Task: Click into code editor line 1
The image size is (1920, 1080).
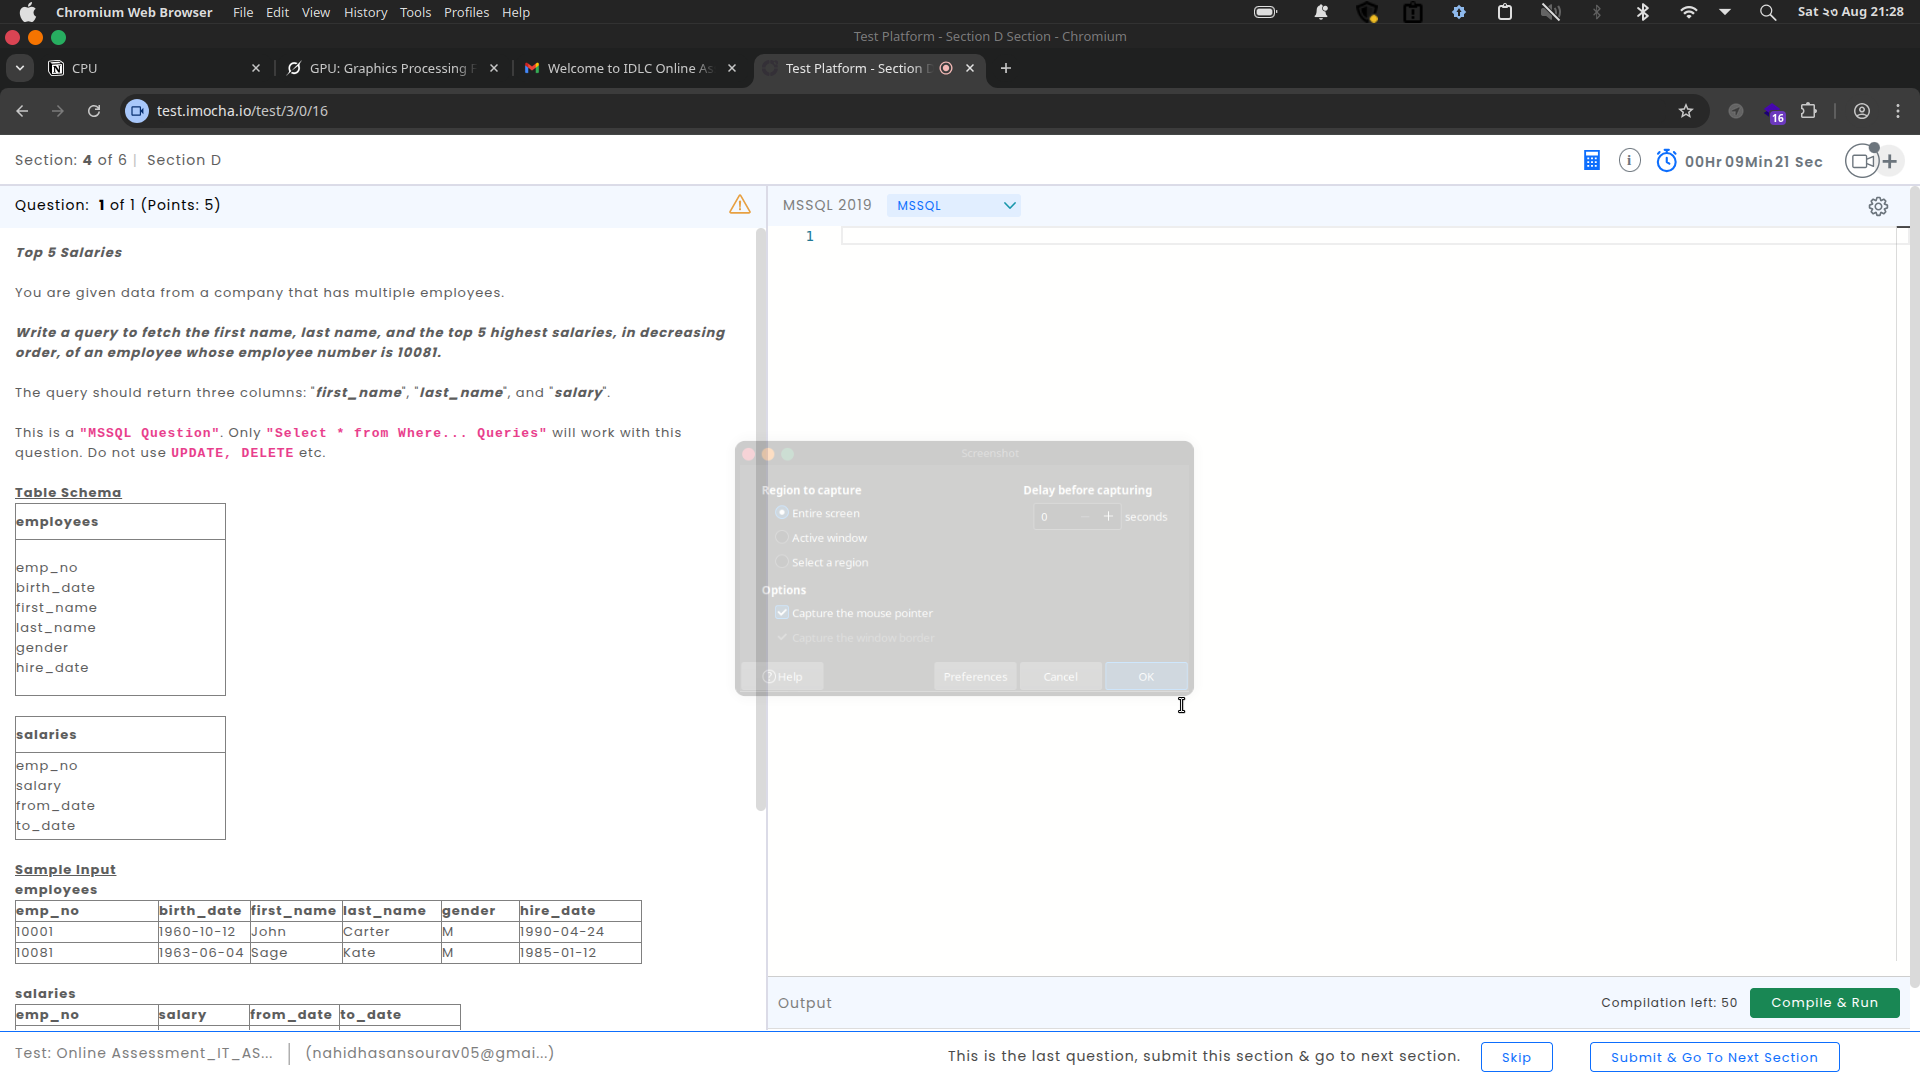Action: 1300,236
